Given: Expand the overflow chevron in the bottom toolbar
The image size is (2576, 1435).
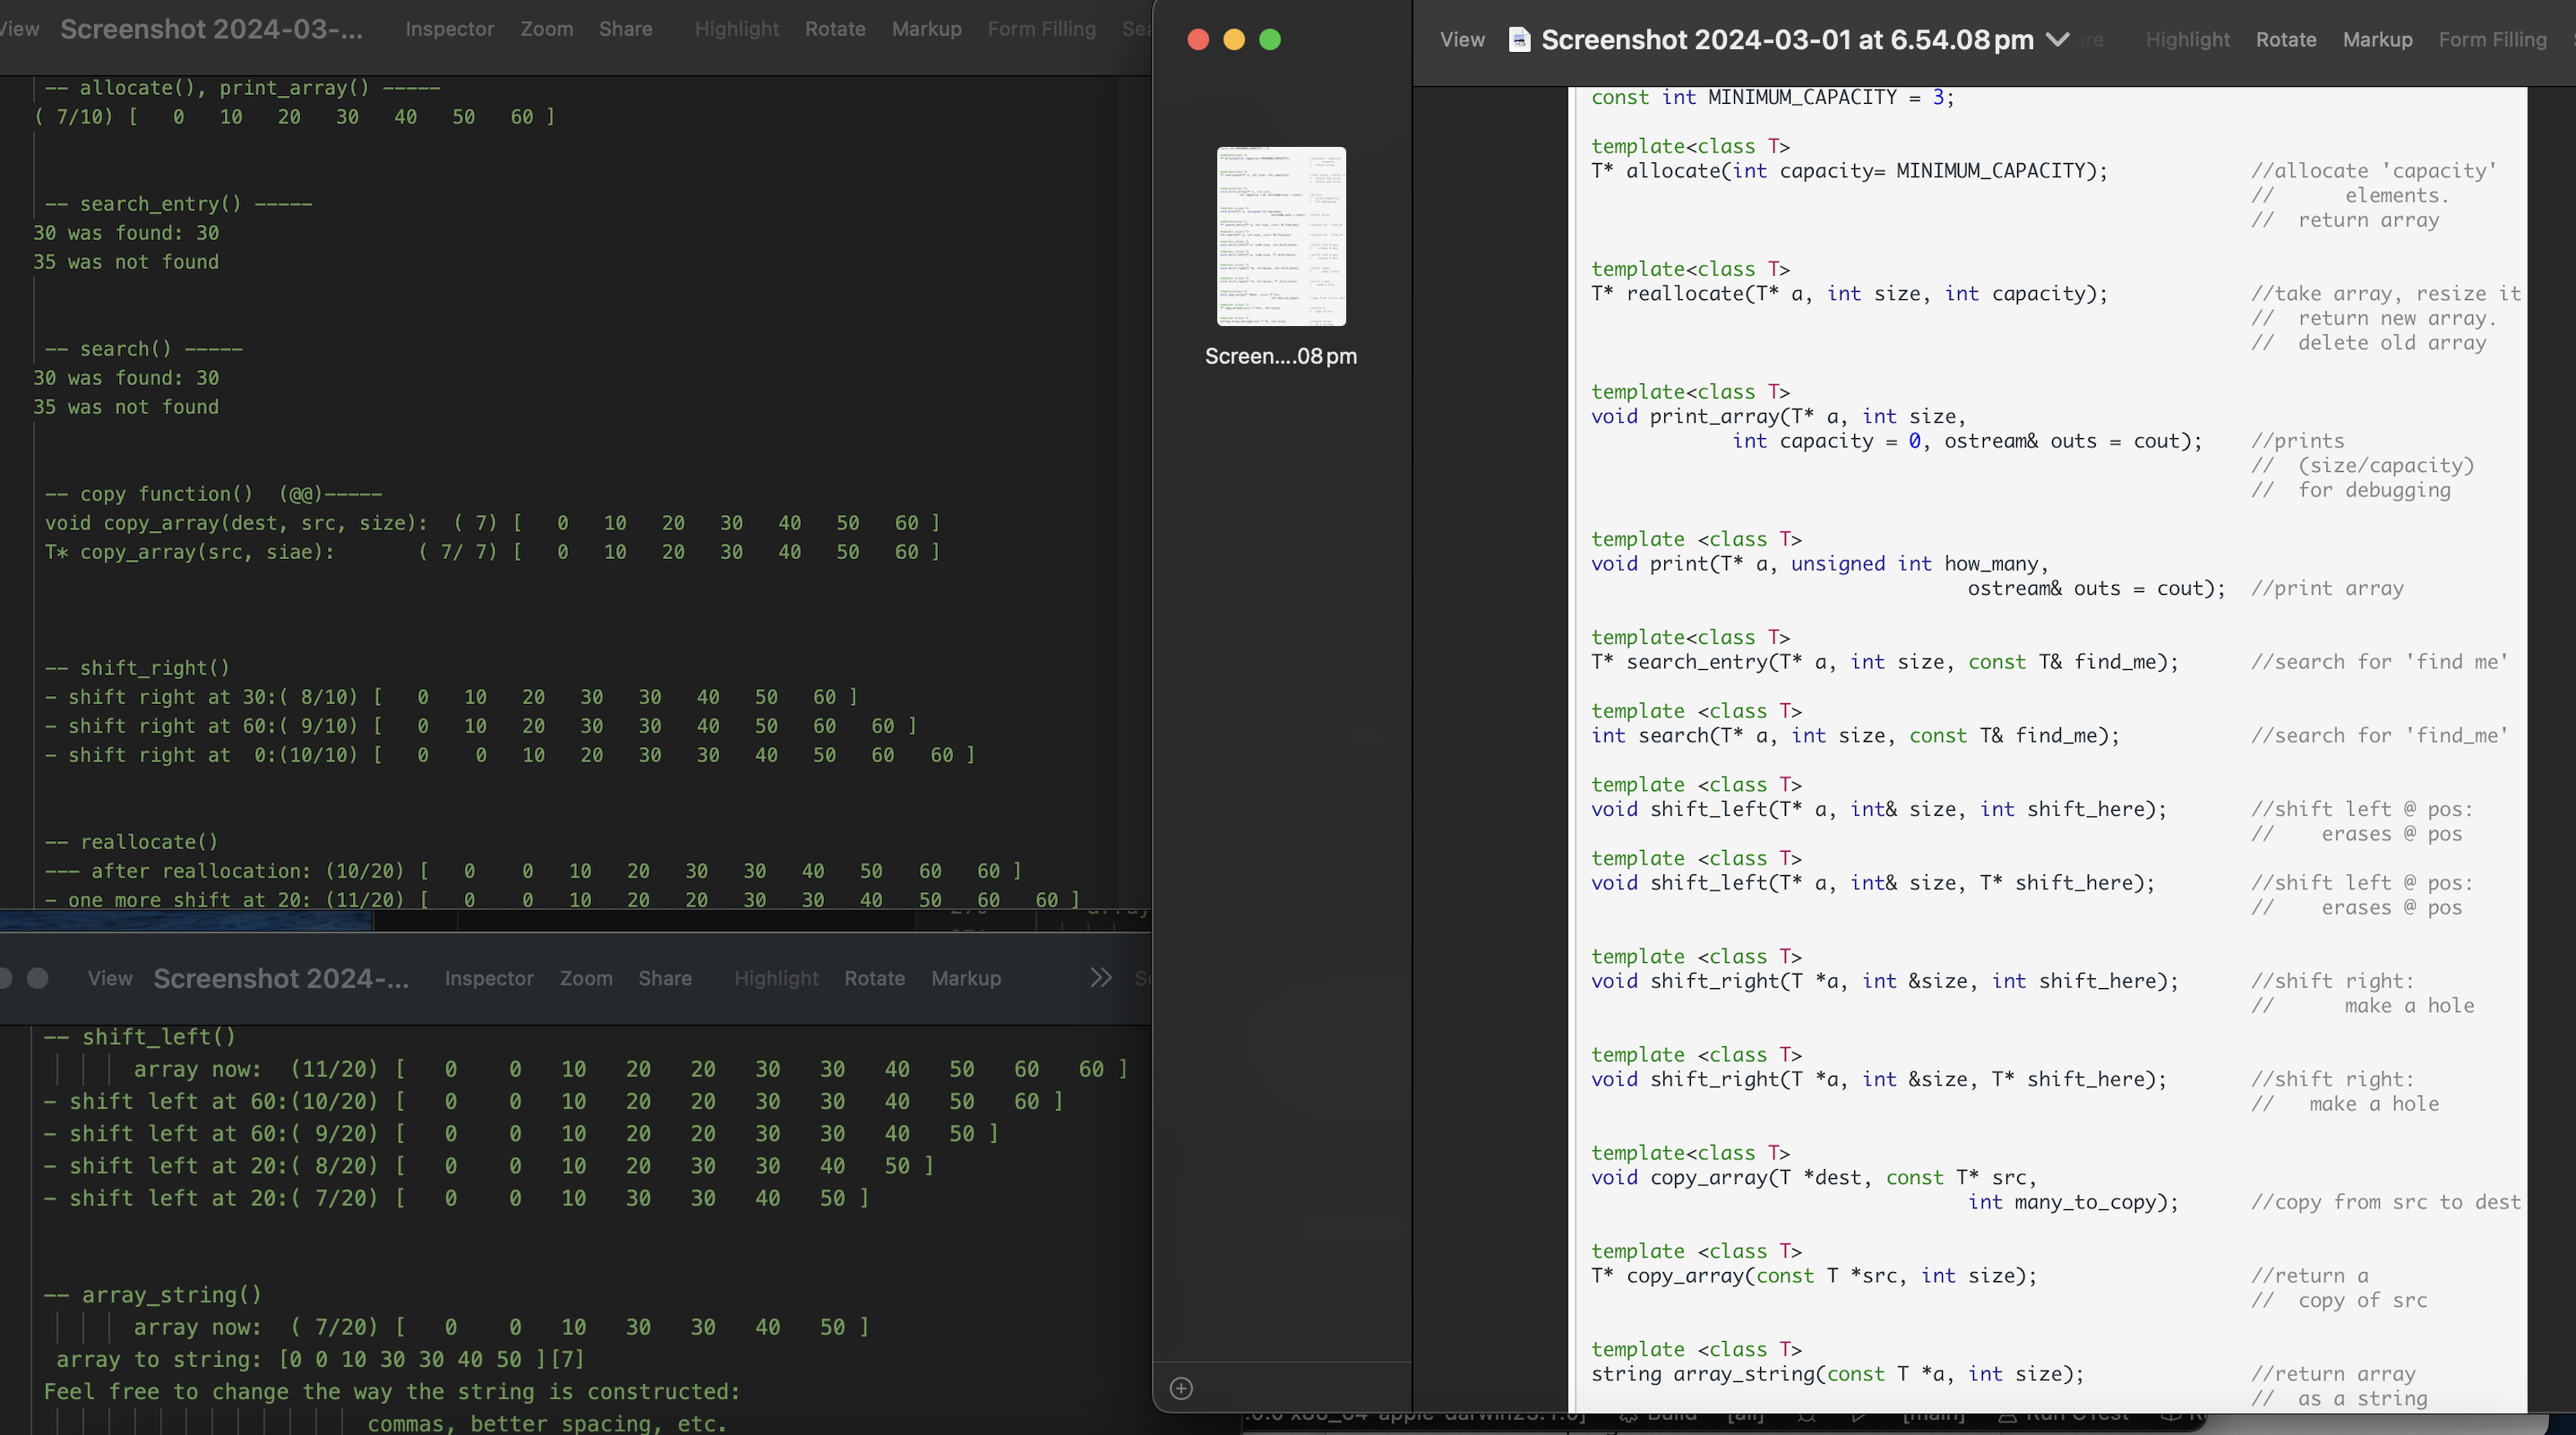Looking at the screenshot, I should pos(1100,978).
